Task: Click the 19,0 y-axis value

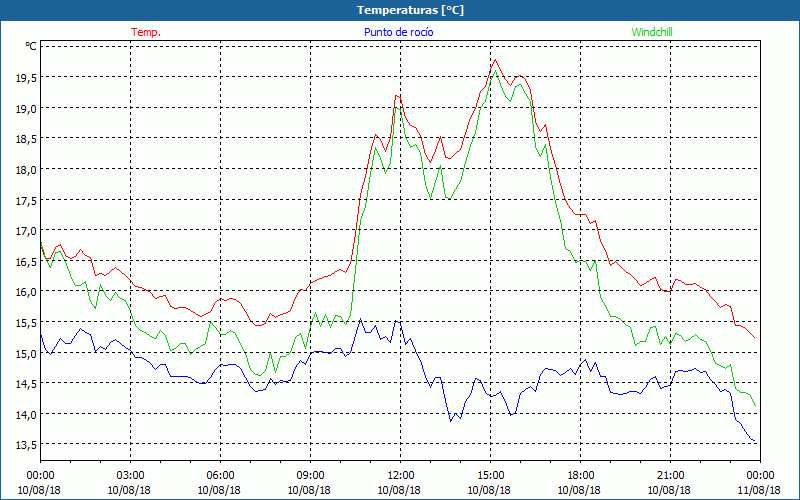Action: click(x=26, y=108)
